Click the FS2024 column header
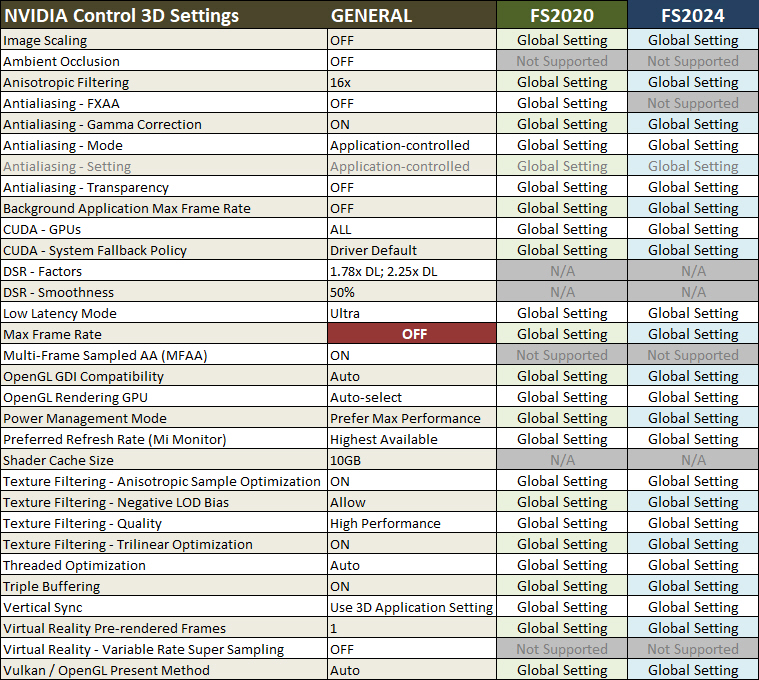Screen dimensions: 759x680 point(693,16)
